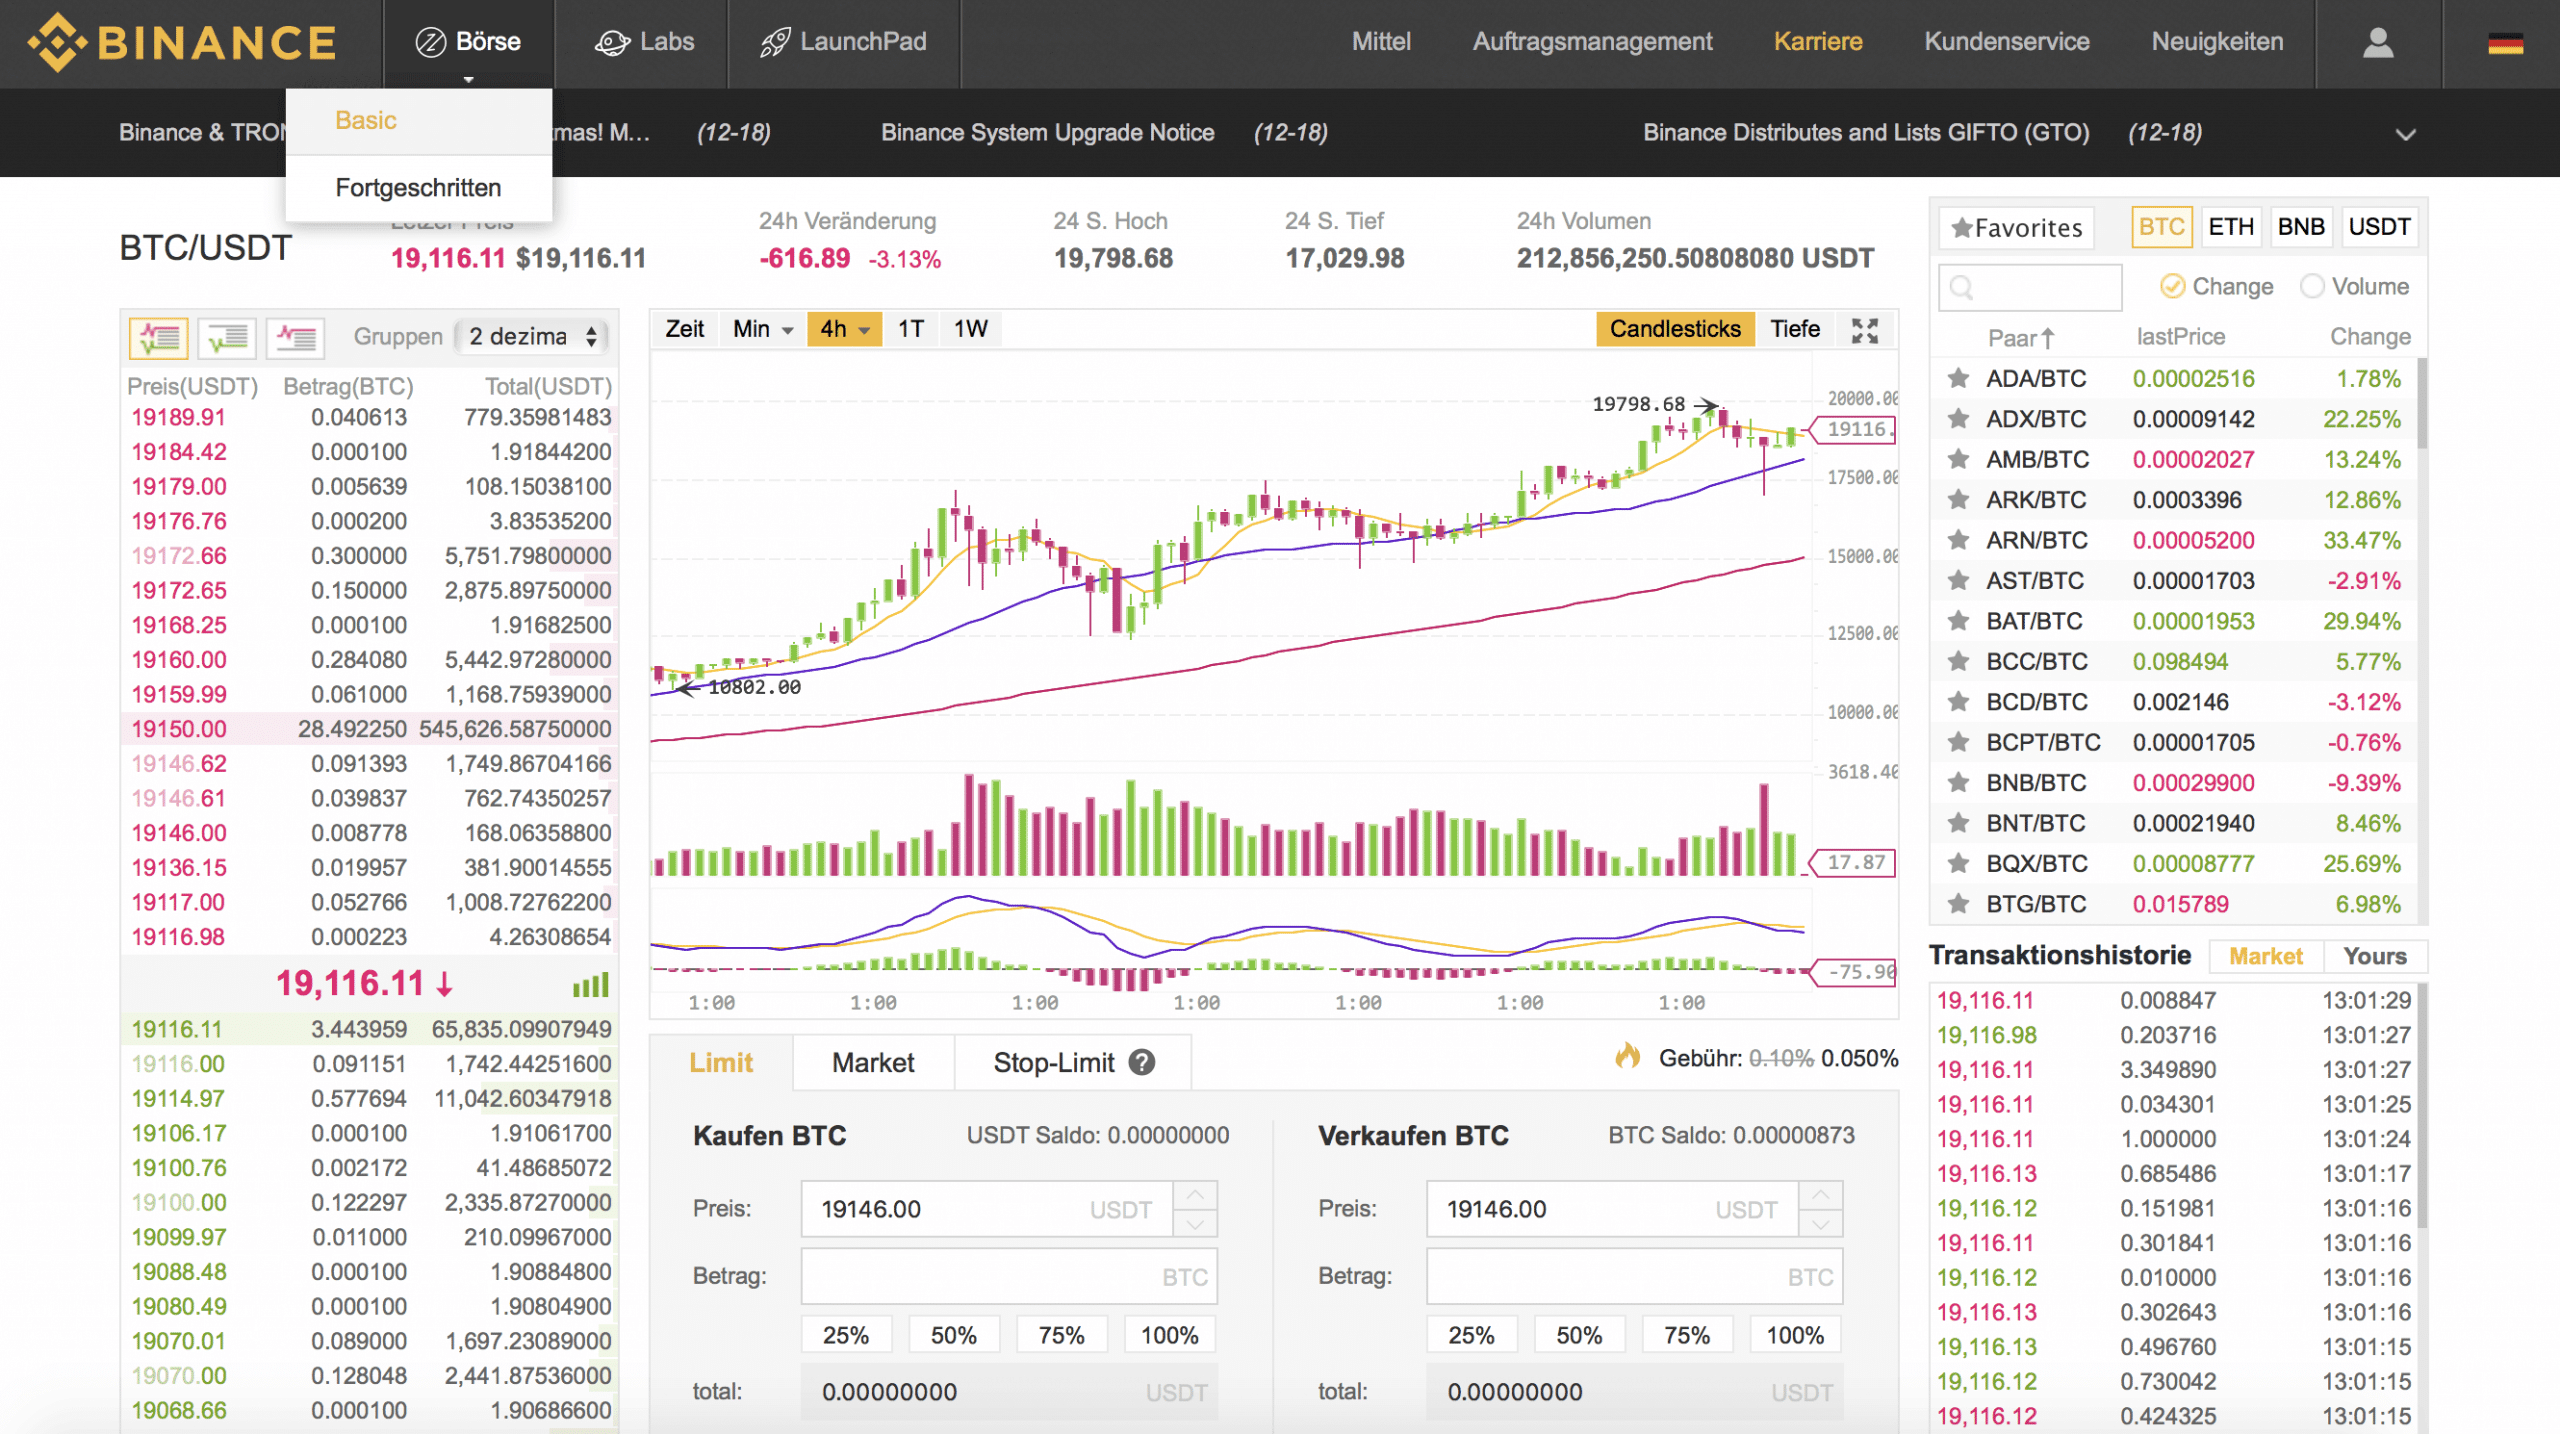Viewport: 2560px width, 1434px height.
Task: Set sell amount to 100%
Action: click(x=1794, y=1335)
